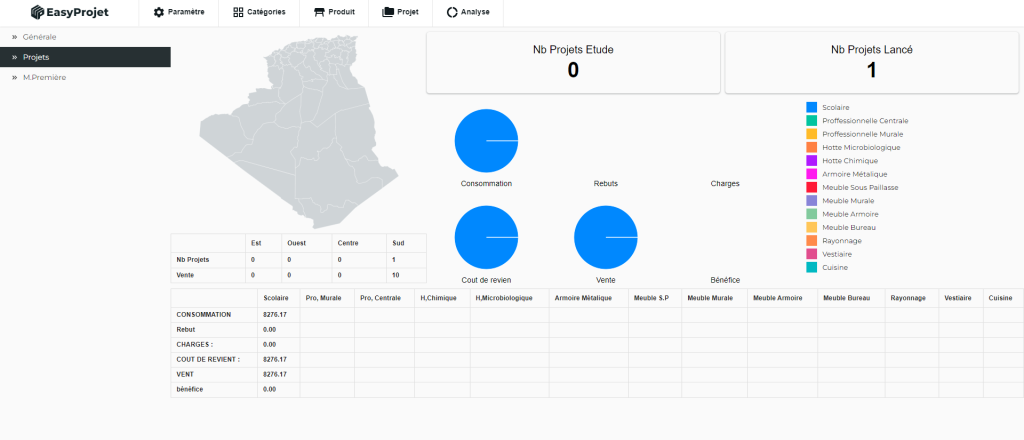Toggle the Meuble Sous Paillasse red swatch
1024x440 pixels.
811,187
